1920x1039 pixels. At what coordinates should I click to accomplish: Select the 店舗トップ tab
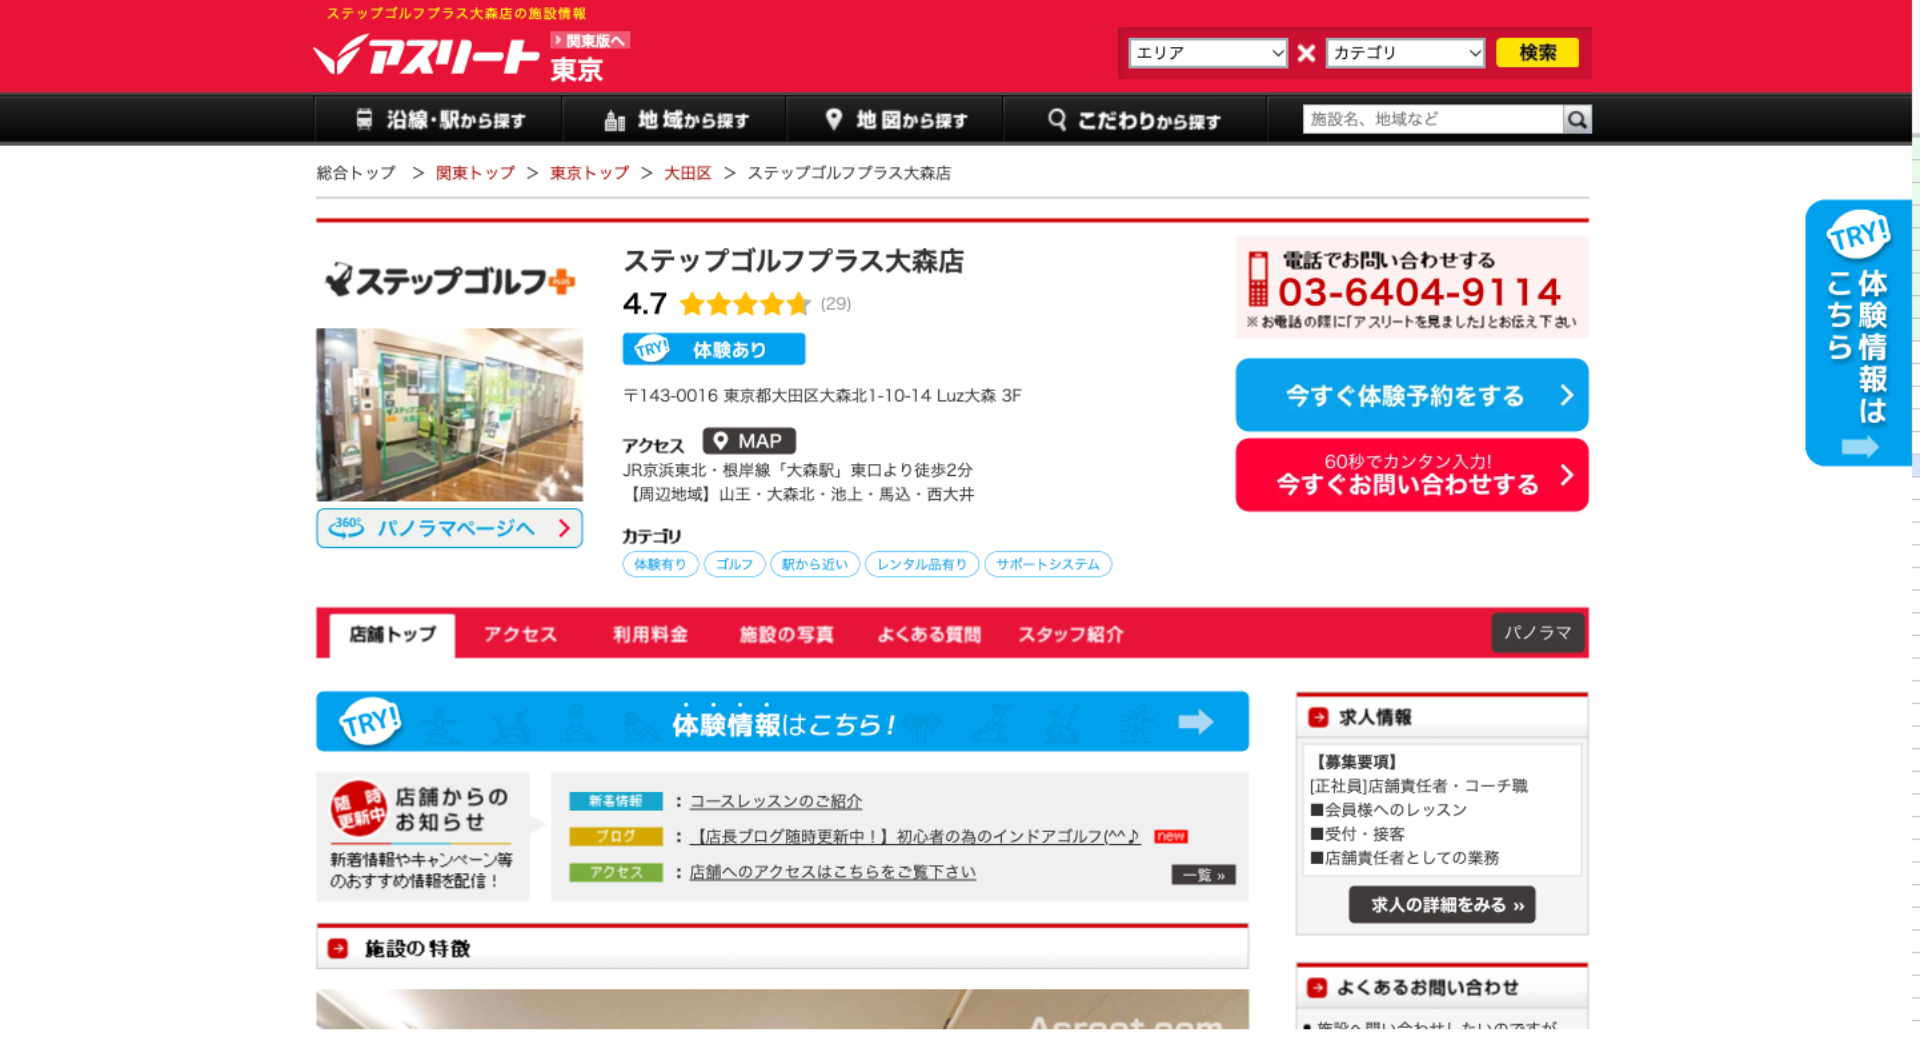[392, 634]
